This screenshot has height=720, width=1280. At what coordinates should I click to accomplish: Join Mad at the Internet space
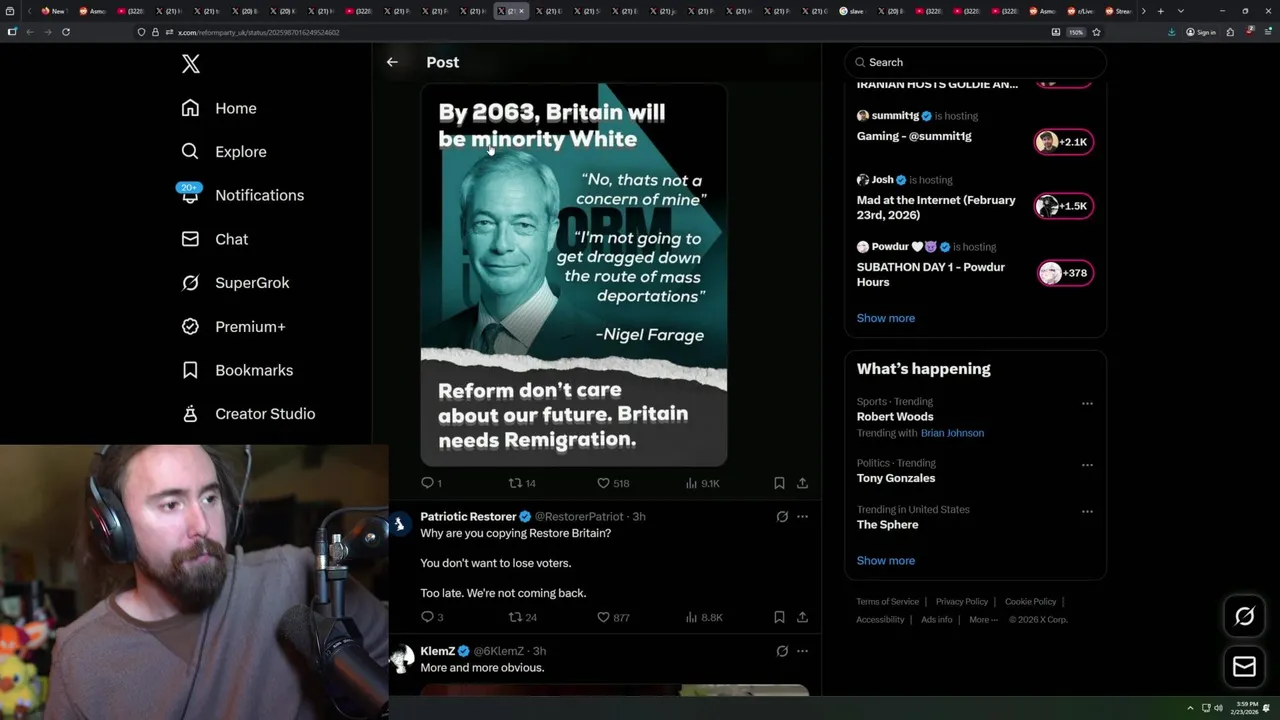pos(936,207)
